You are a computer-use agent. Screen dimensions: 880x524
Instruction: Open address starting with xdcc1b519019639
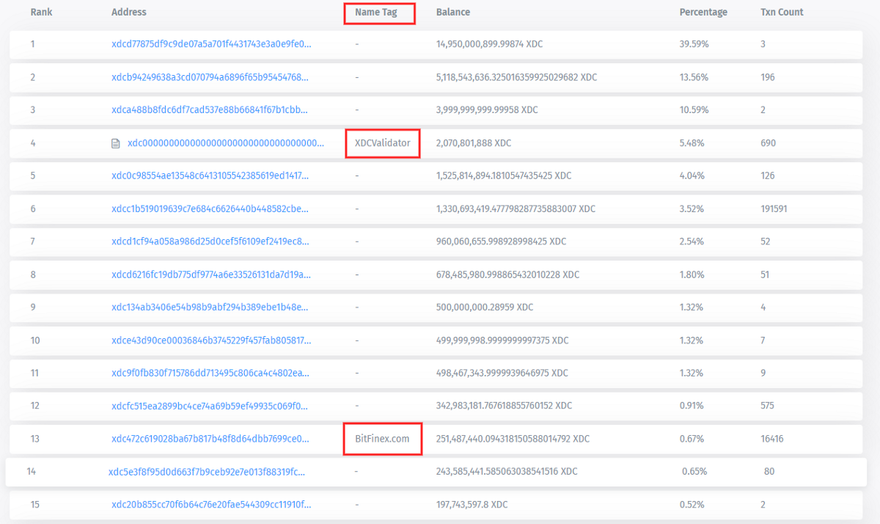click(210, 209)
